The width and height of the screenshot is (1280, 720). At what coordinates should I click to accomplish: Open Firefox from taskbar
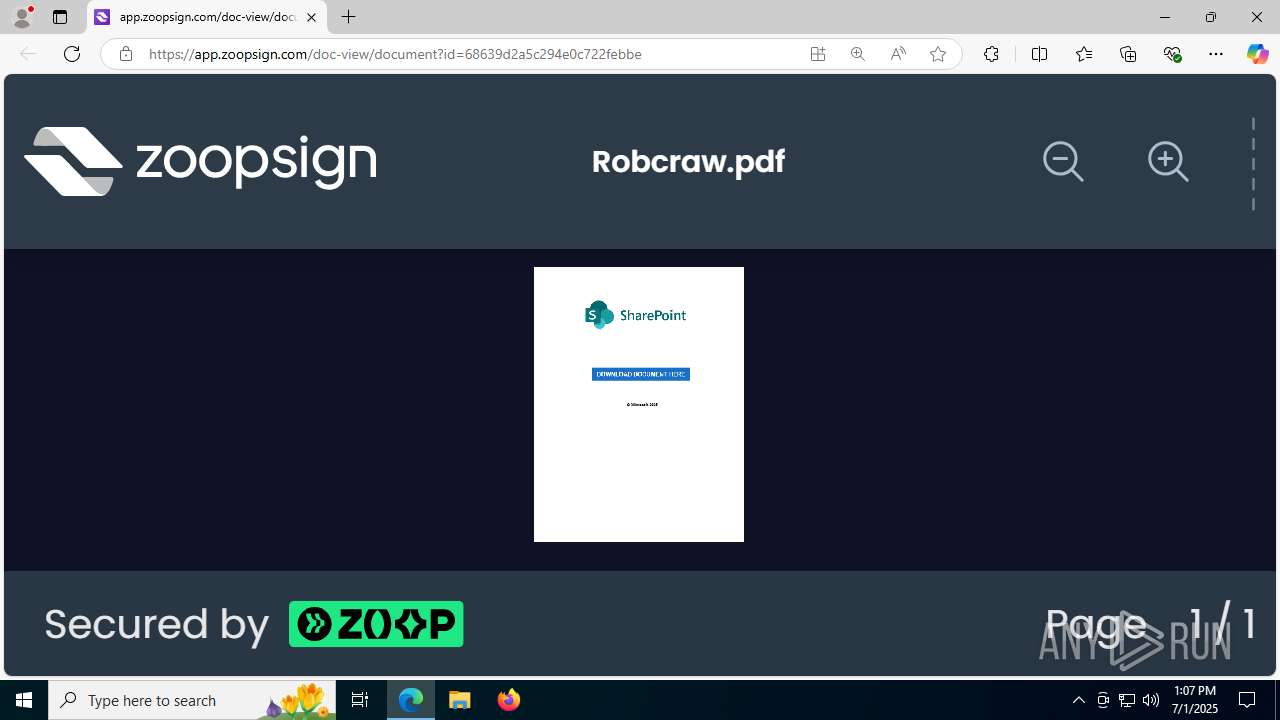pyautogui.click(x=509, y=700)
